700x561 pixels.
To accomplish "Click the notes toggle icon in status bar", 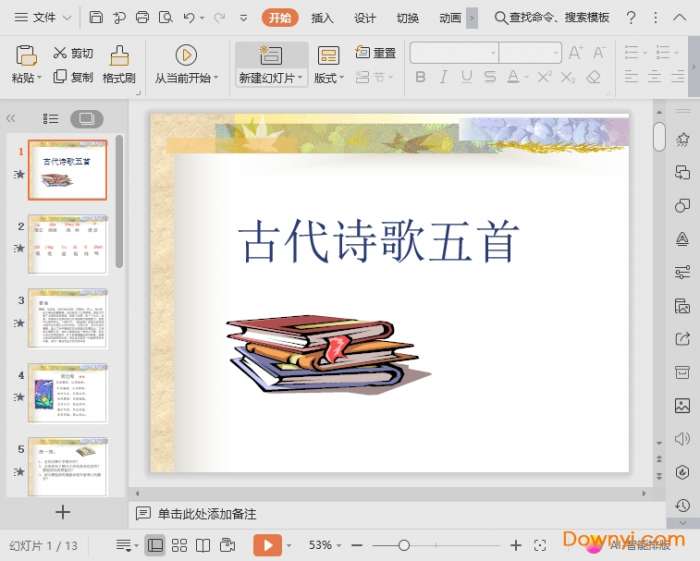I will point(124,545).
